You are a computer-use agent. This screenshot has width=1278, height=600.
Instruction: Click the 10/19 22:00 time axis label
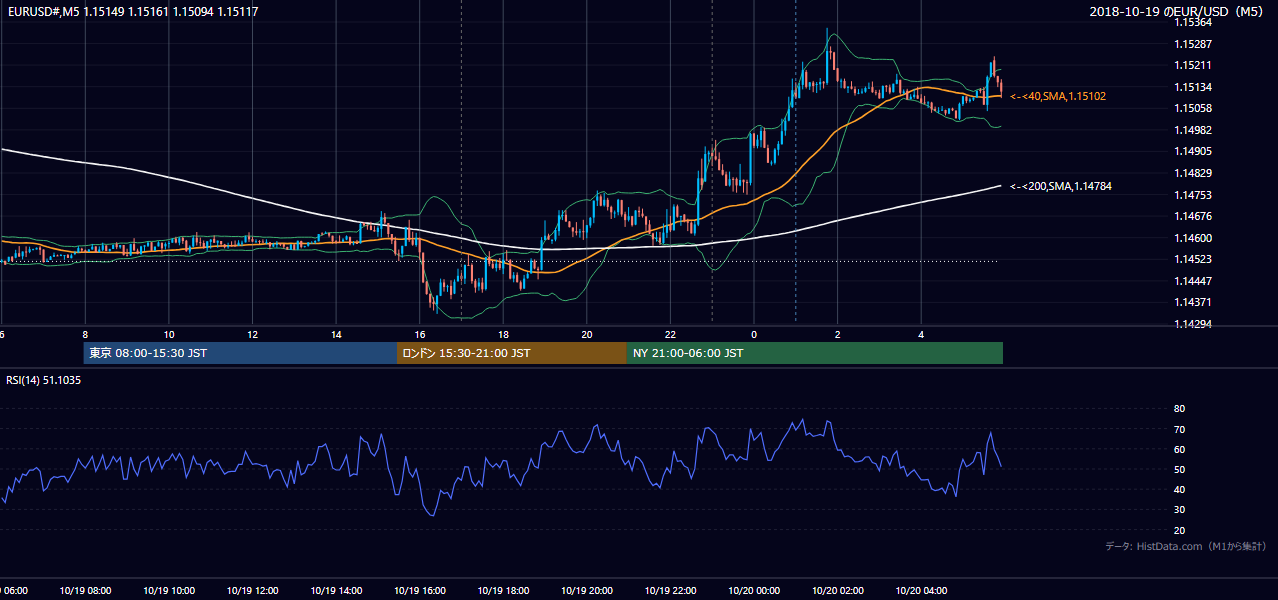[670, 591]
